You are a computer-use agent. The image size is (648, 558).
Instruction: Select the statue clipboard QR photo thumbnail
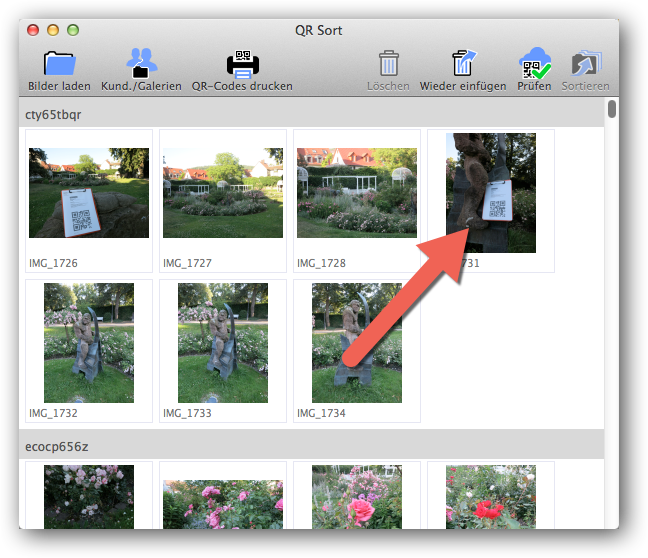coord(491,193)
